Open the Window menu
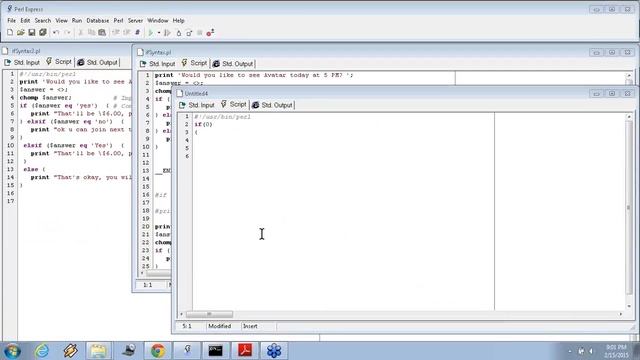This screenshot has width=640, height=360. 158,20
